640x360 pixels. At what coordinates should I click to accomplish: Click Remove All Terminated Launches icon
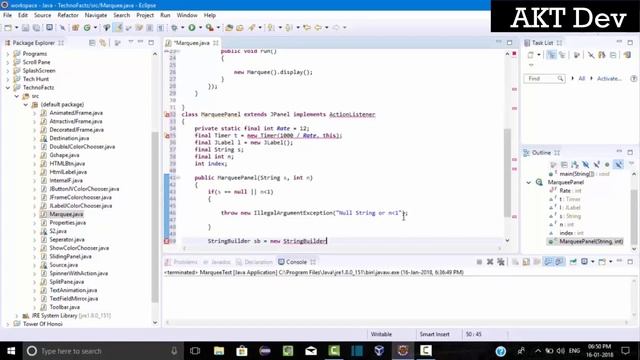[501, 262]
